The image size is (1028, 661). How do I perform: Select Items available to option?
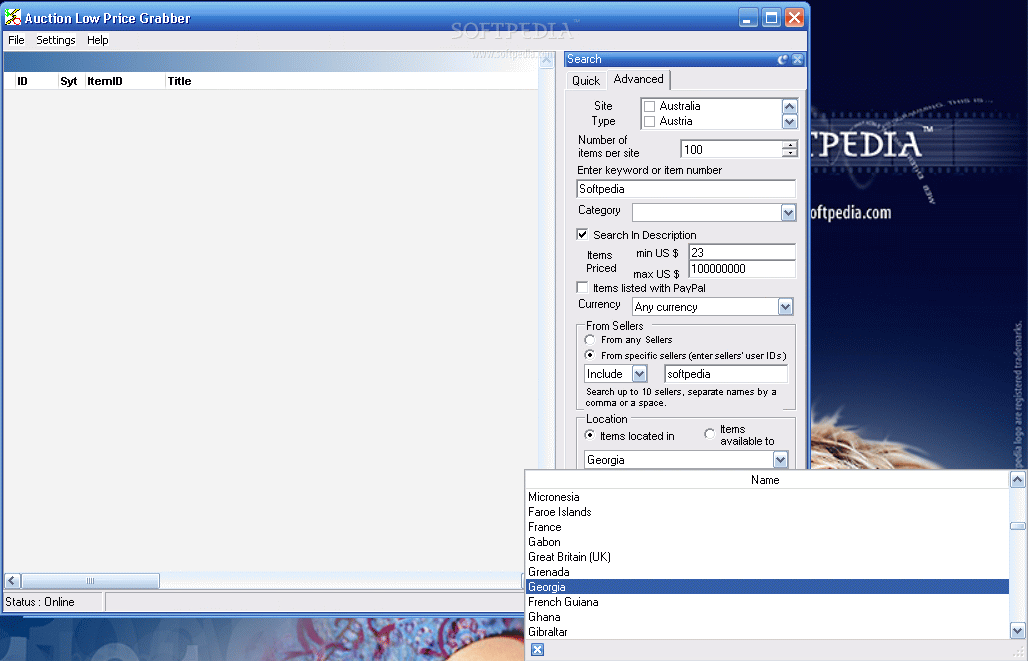[709, 433]
